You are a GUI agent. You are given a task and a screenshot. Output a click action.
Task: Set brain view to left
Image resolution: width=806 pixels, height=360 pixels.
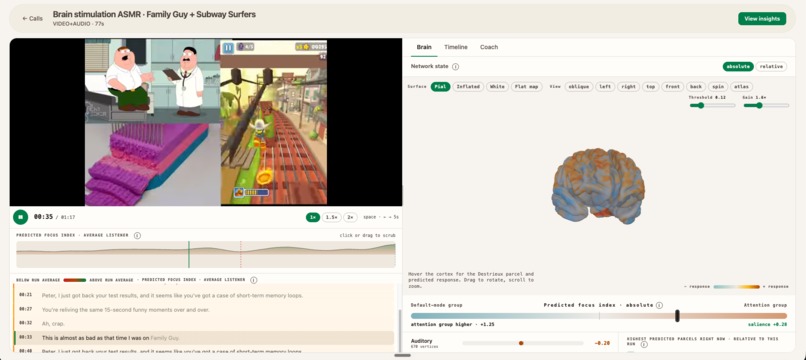pyautogui.click(x=606, y=86)
